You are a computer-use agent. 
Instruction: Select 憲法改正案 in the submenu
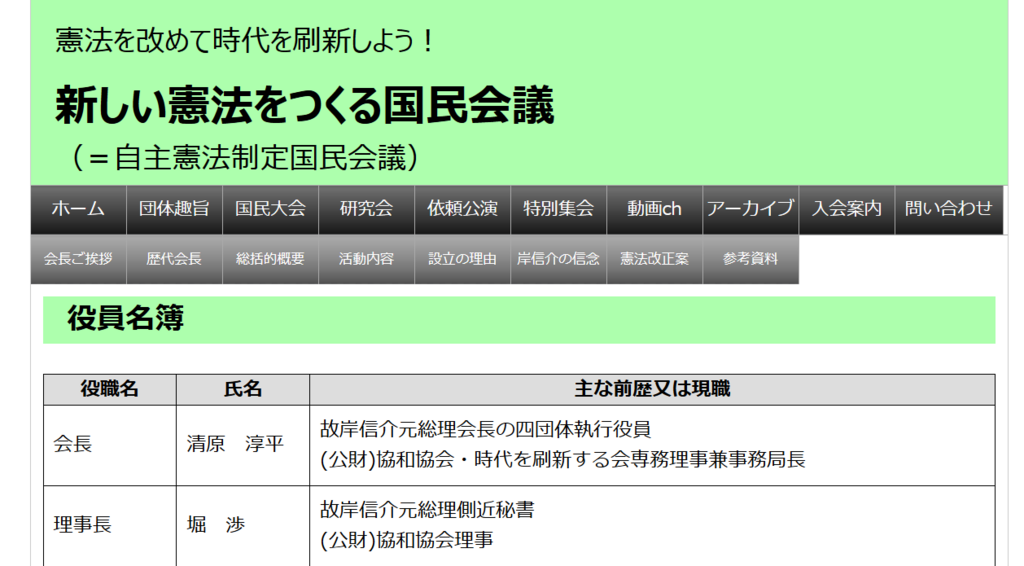click(654, 259)
